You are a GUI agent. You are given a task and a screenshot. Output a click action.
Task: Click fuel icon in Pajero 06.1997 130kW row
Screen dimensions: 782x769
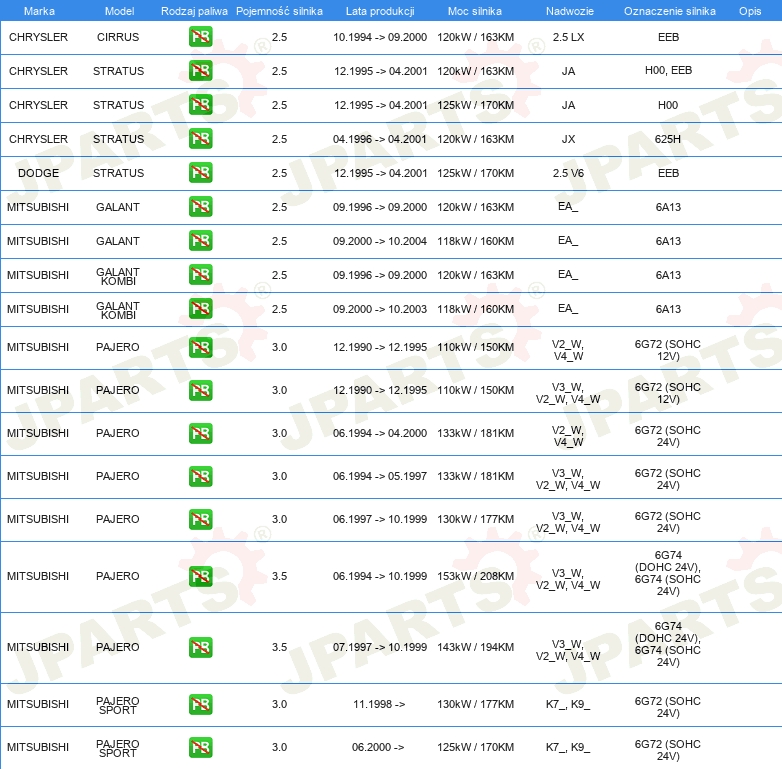[200, 519]
